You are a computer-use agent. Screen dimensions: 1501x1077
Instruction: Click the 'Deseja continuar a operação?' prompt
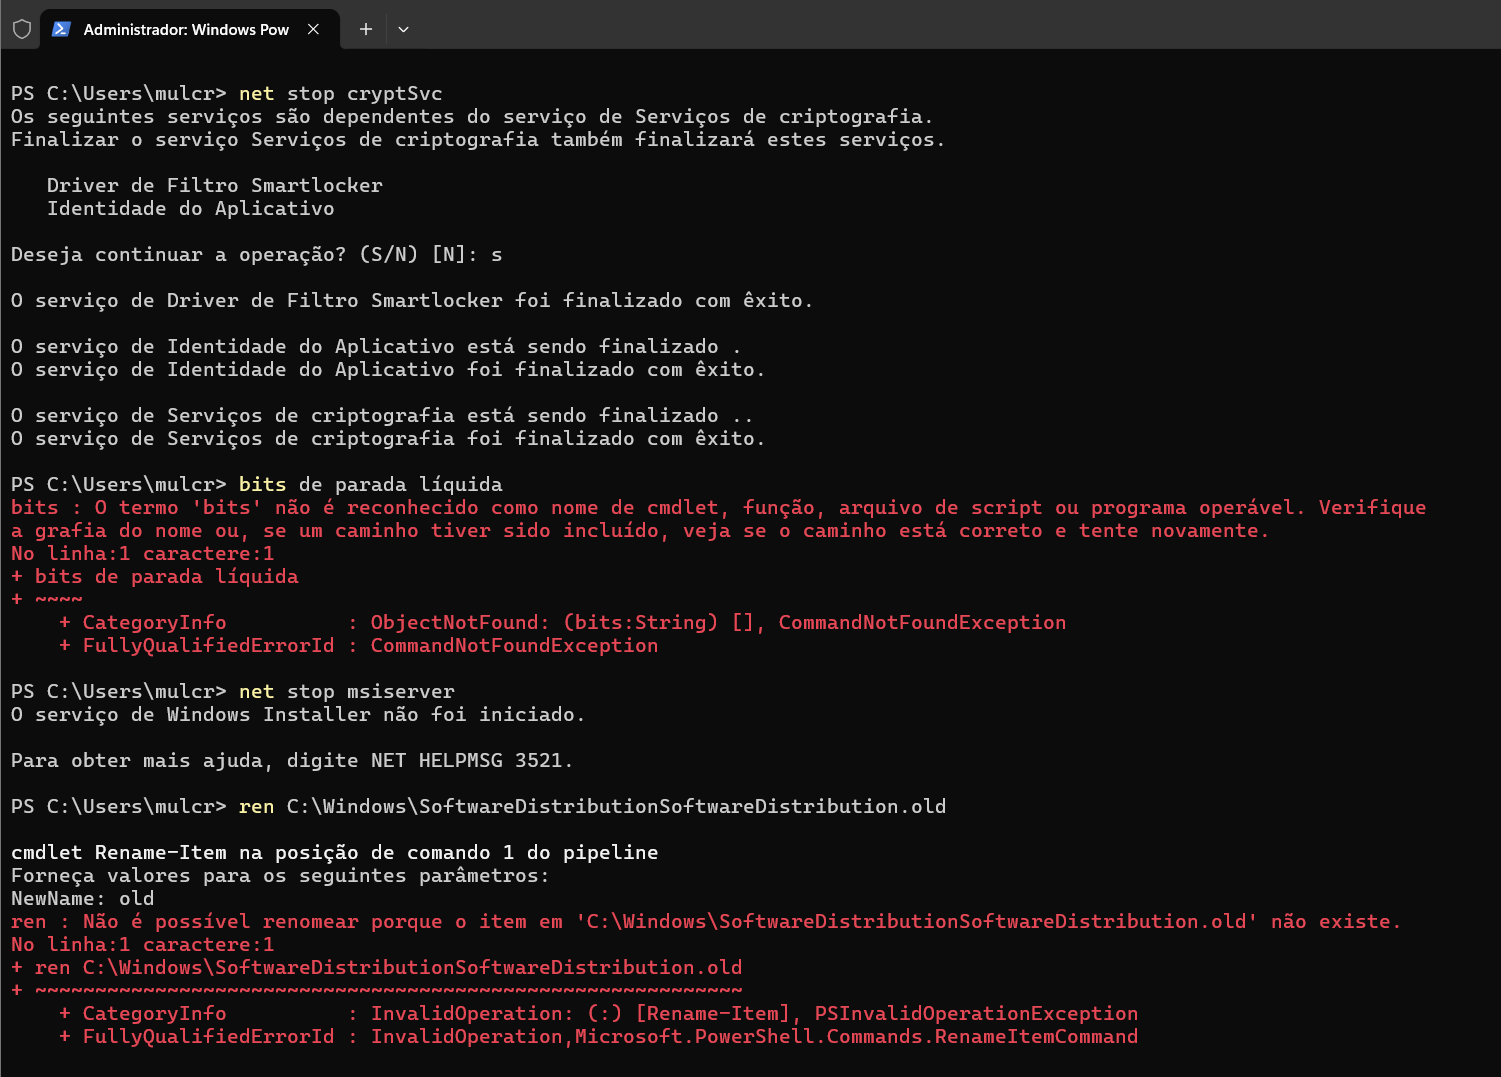[257, 254]
